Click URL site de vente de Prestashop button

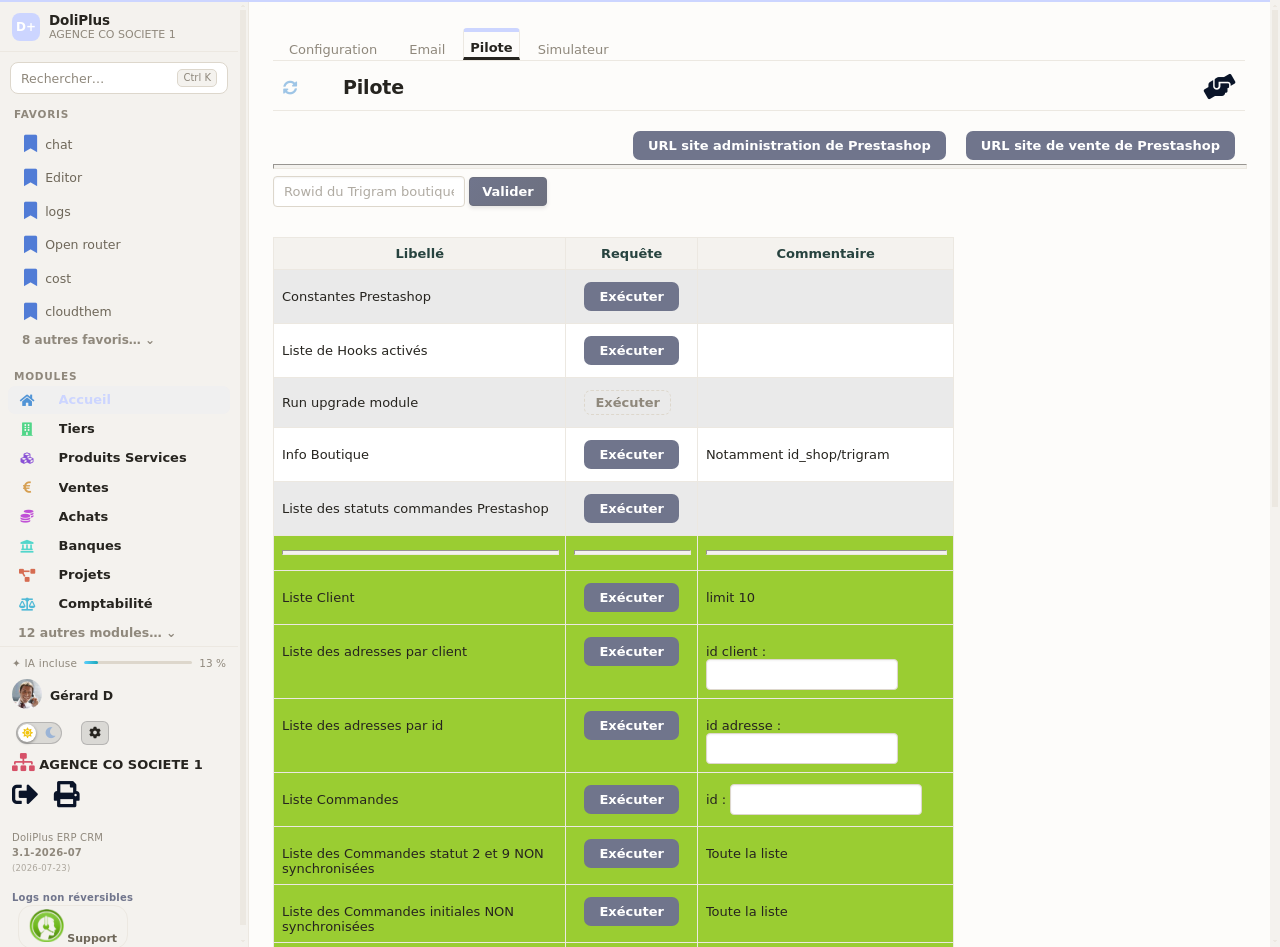point(1100,145)
